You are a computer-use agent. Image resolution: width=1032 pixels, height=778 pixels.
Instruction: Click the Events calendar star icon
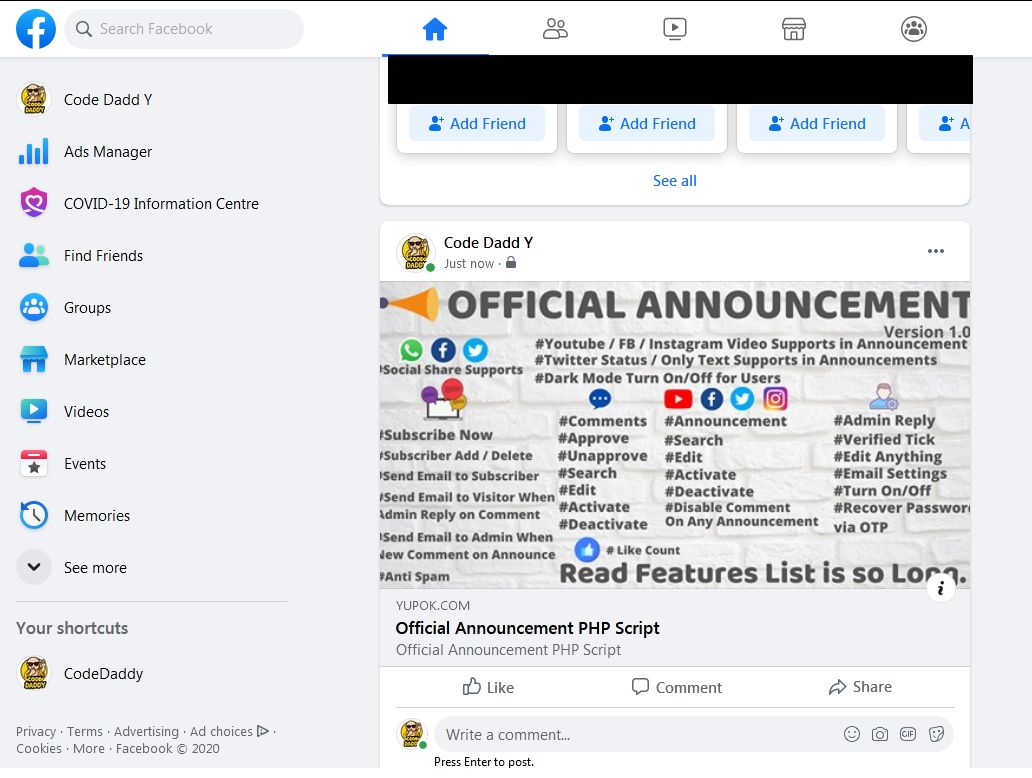click(x=34, y=463)
